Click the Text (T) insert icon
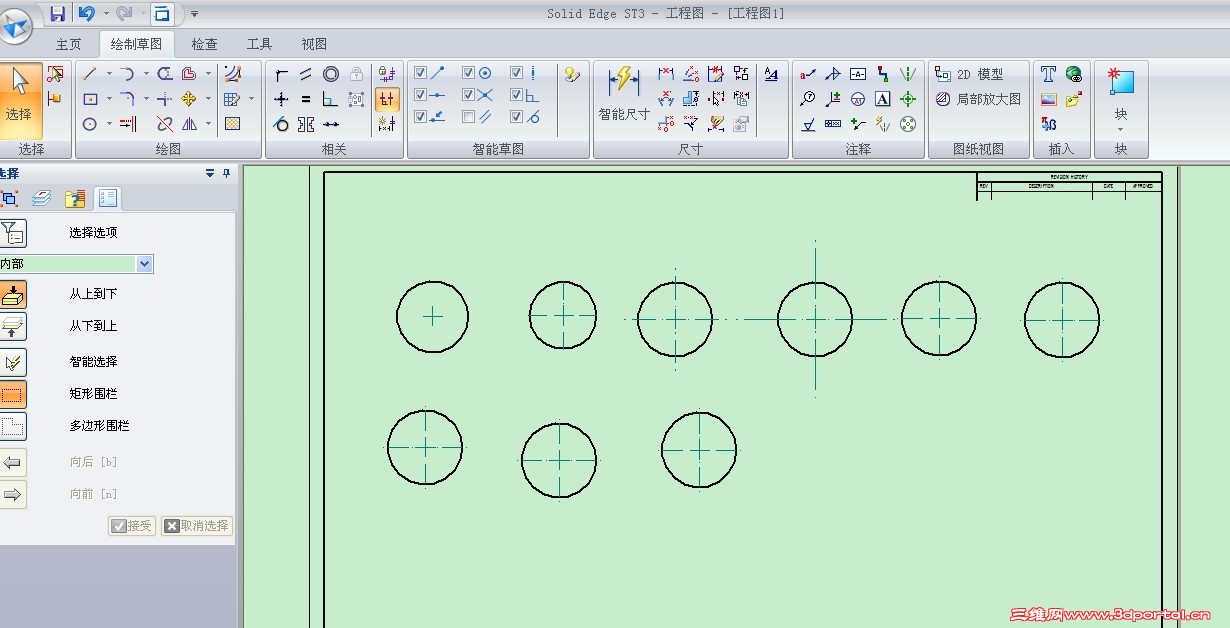The height and width of the screenshot is (628, 1230). (x=1048, y=73)
